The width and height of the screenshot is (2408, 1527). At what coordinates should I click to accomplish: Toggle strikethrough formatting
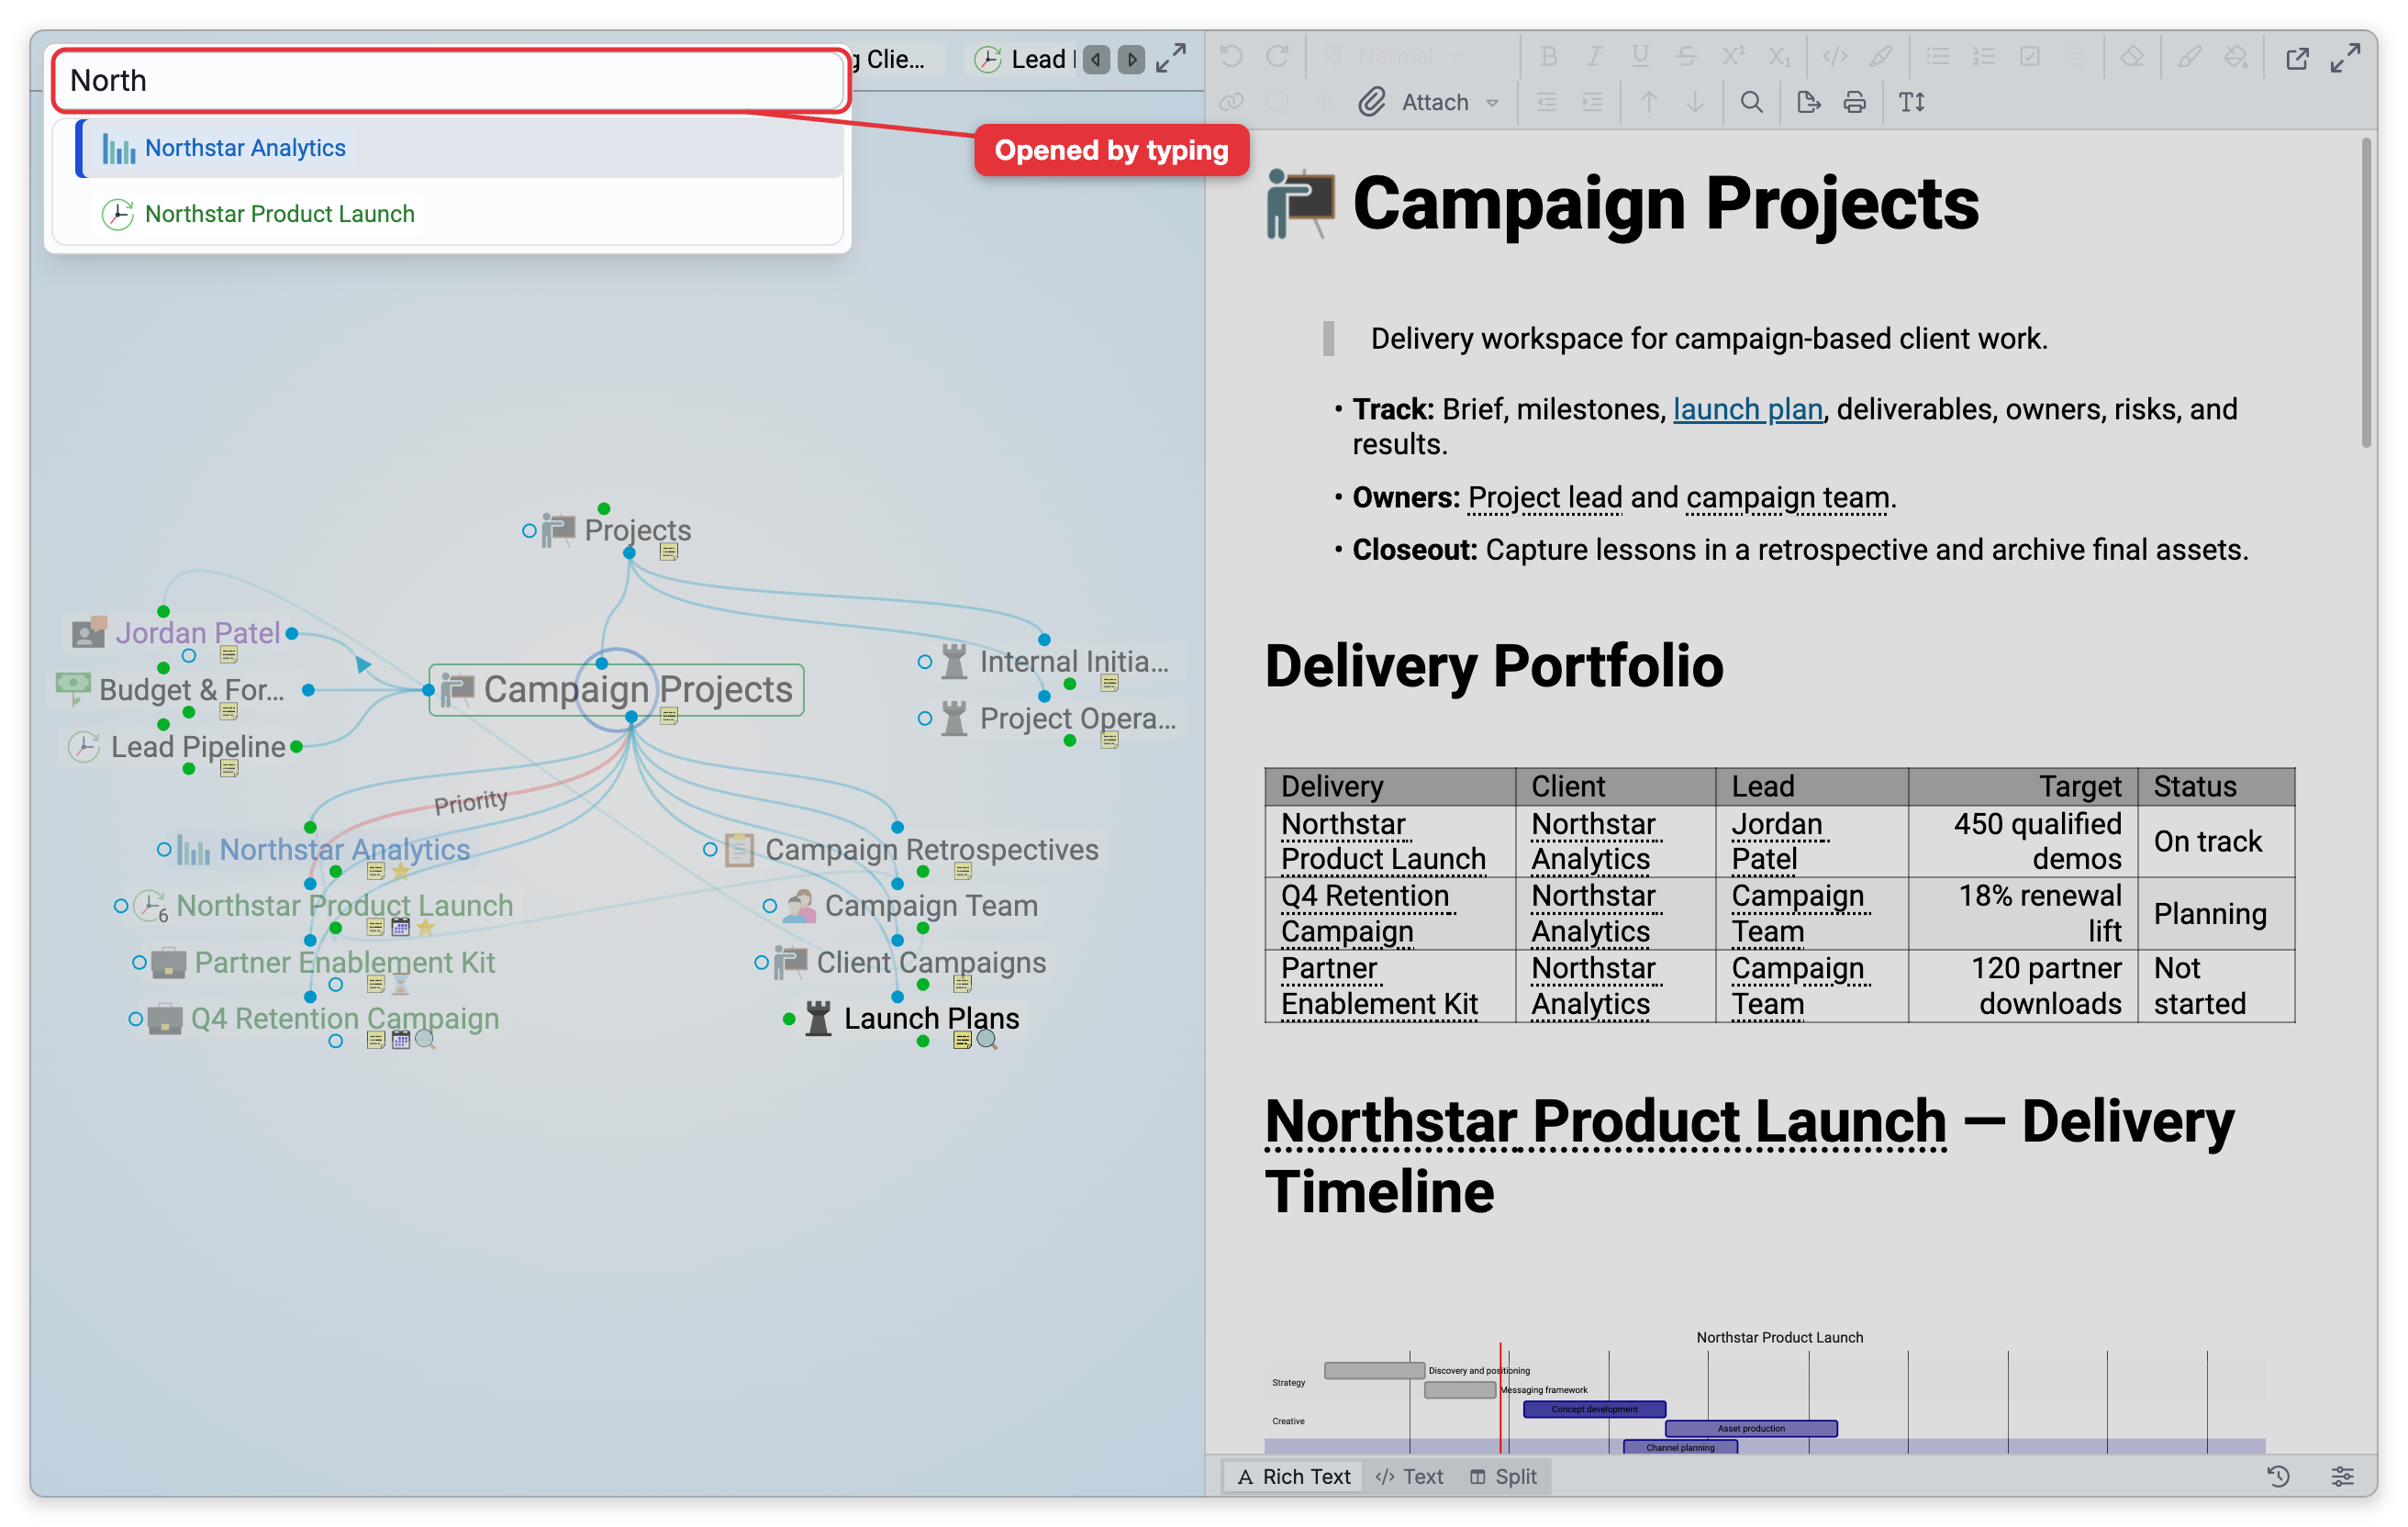point(1686,56)
